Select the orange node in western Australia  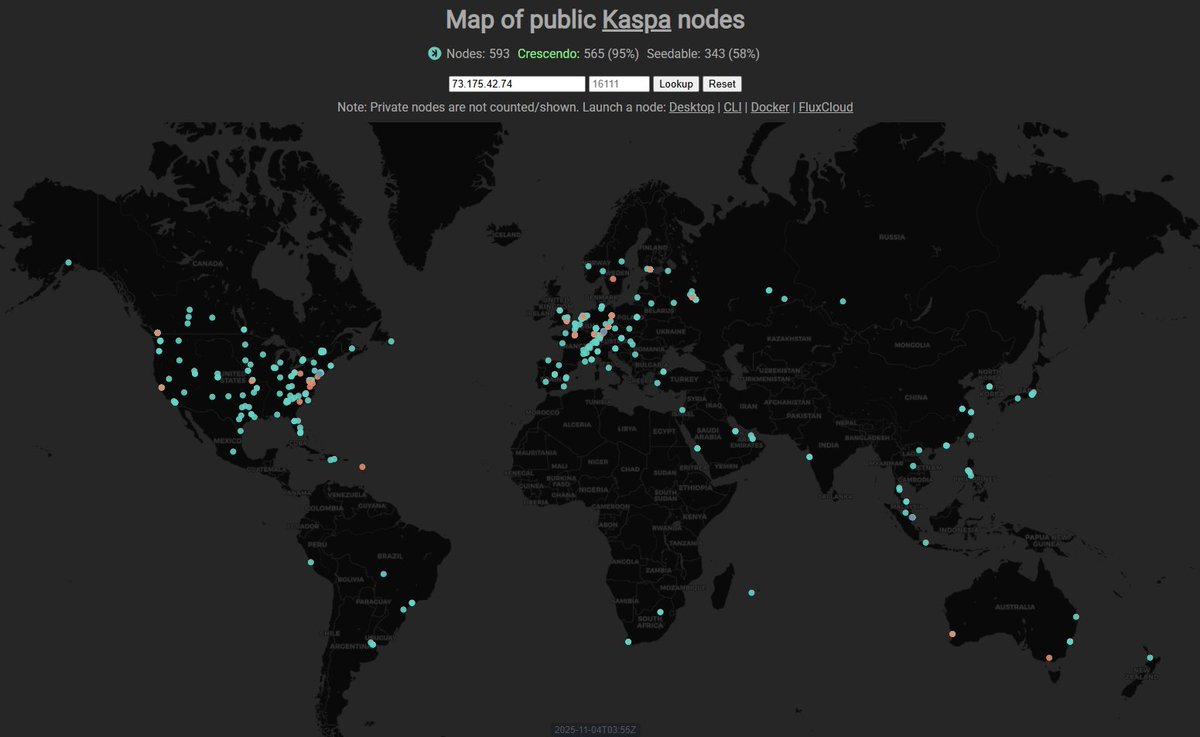(x=952, y=634)
